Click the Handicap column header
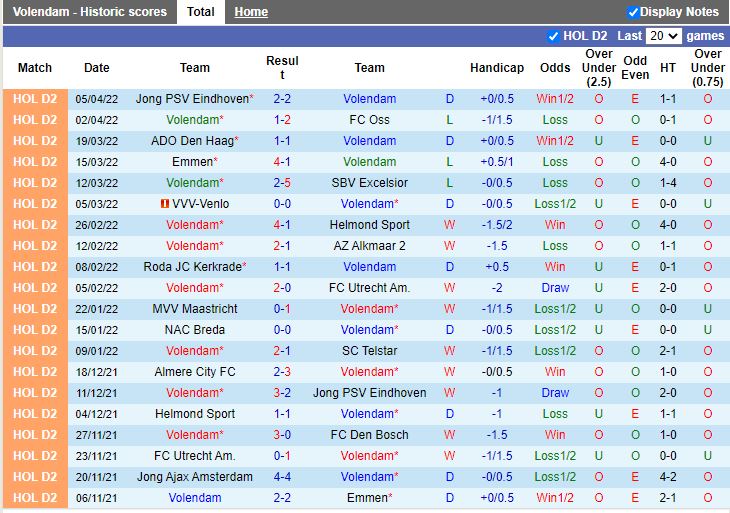The width and height of the screenshot is (730, 513). (497, 68)
